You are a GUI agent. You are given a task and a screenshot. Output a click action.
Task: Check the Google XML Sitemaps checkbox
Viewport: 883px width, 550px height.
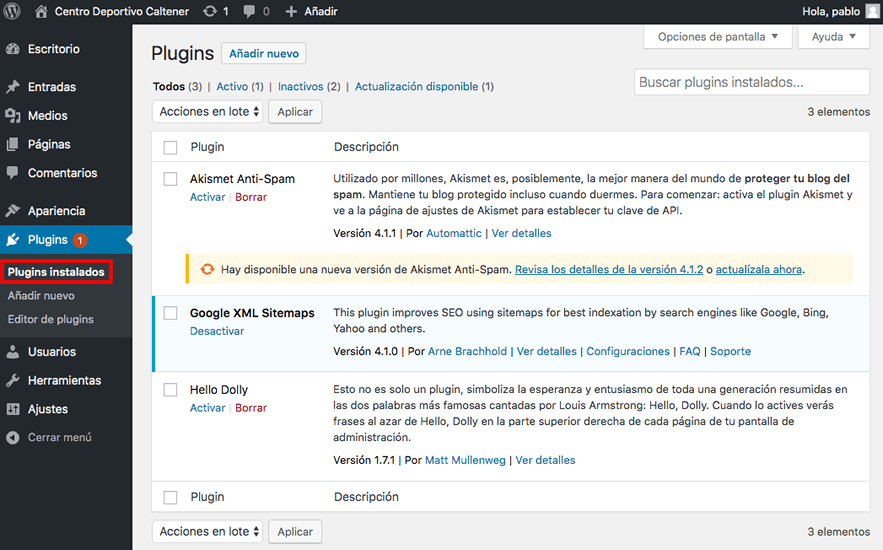tap(170, 313)
